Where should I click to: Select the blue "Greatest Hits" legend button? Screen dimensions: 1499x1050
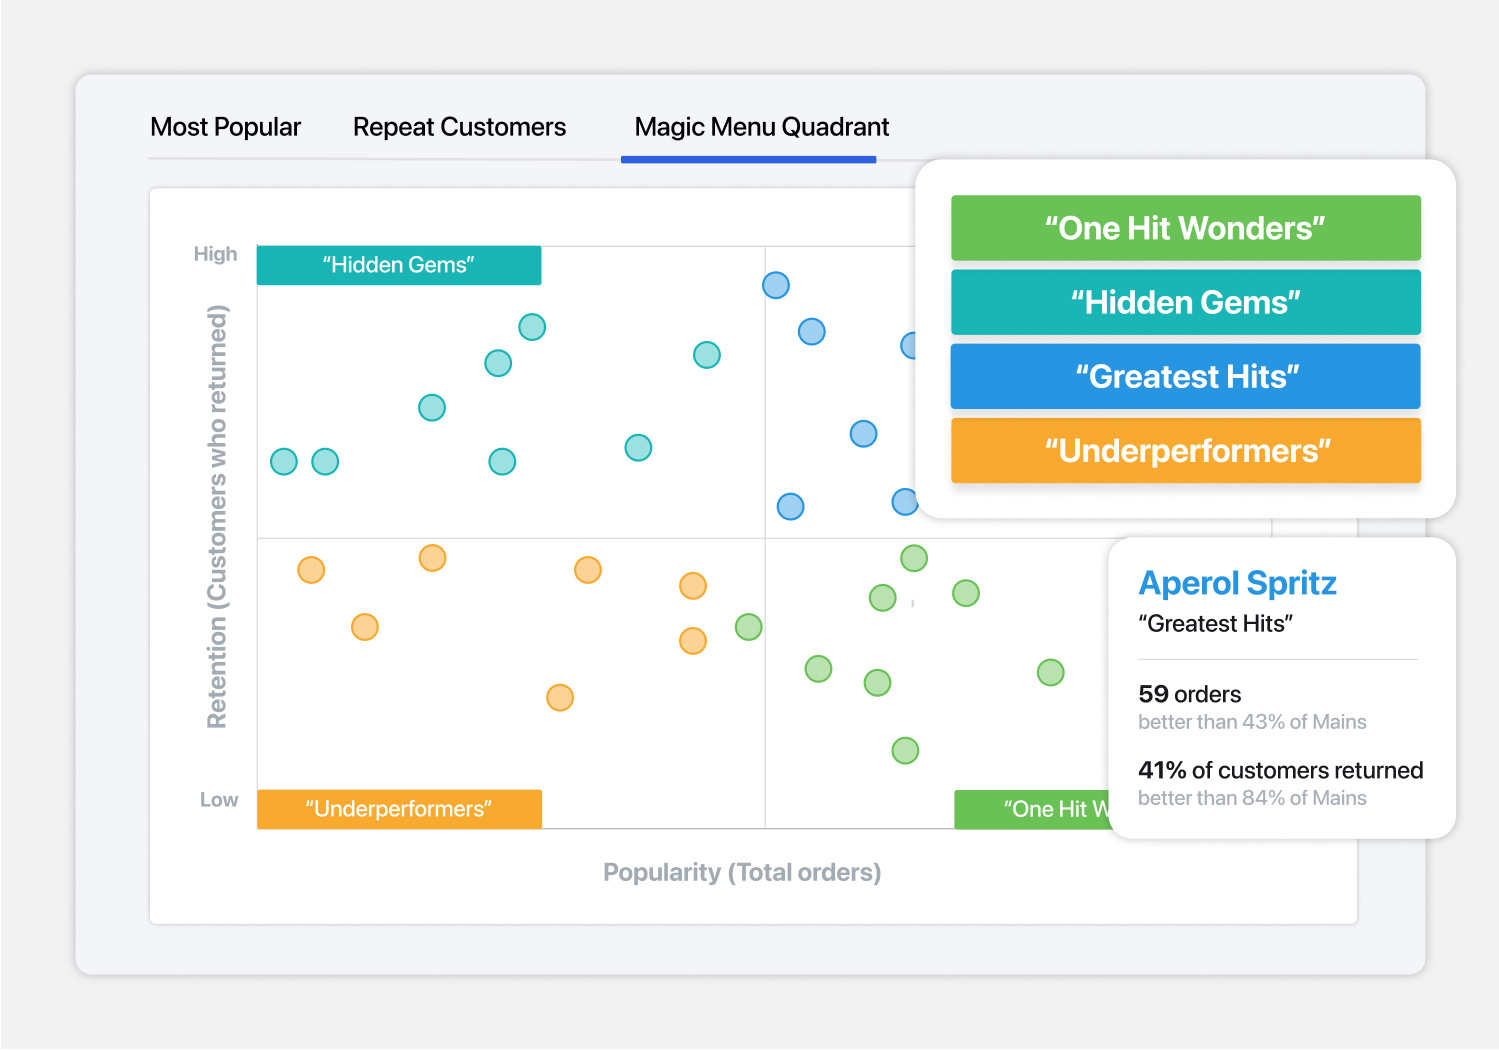pos(1185,376)
